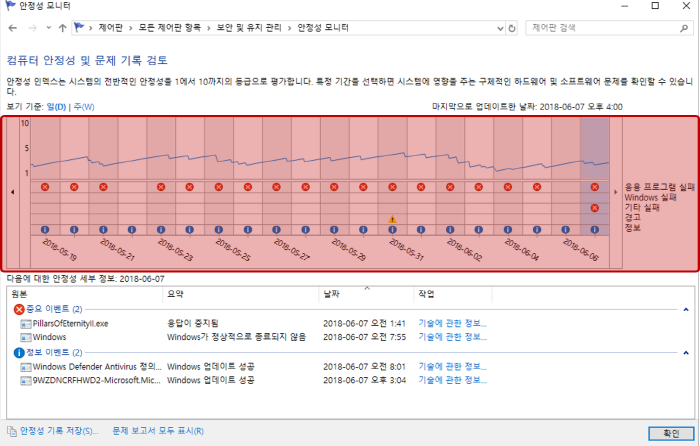
Task: Click the application failure icon for 2018-05-29
Action: [334, 187]
